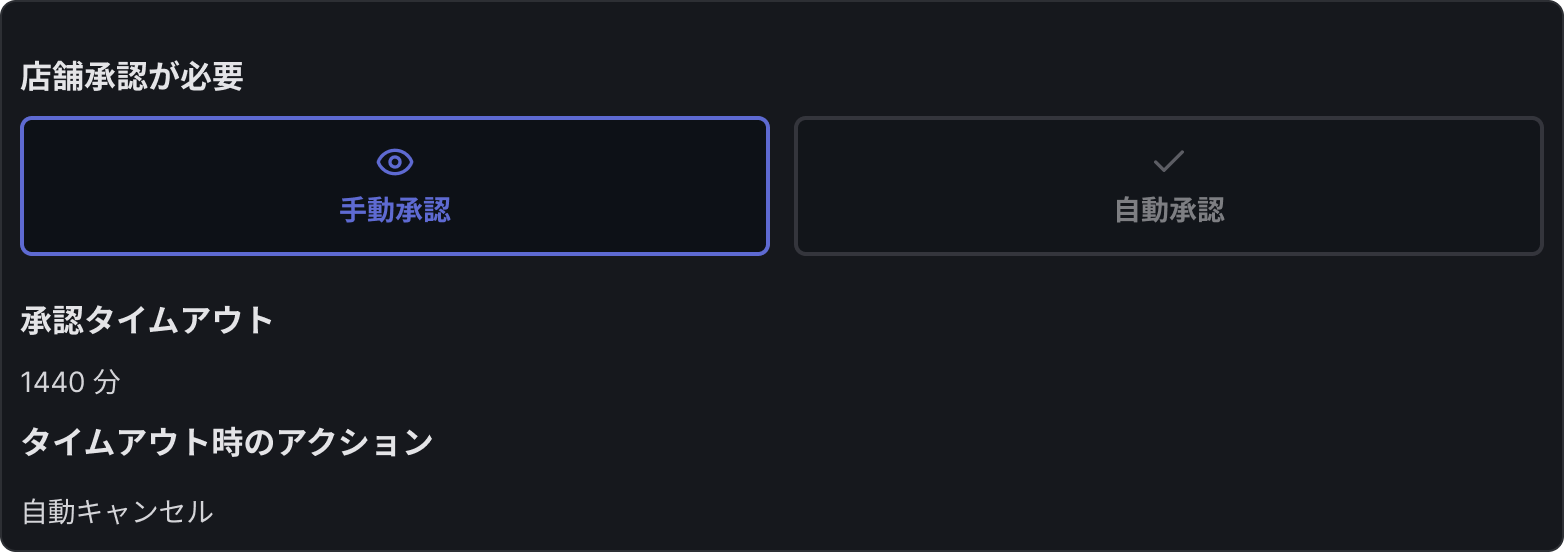
Task: Click the 分 unit beside 1440
Action: click(107, 382)
